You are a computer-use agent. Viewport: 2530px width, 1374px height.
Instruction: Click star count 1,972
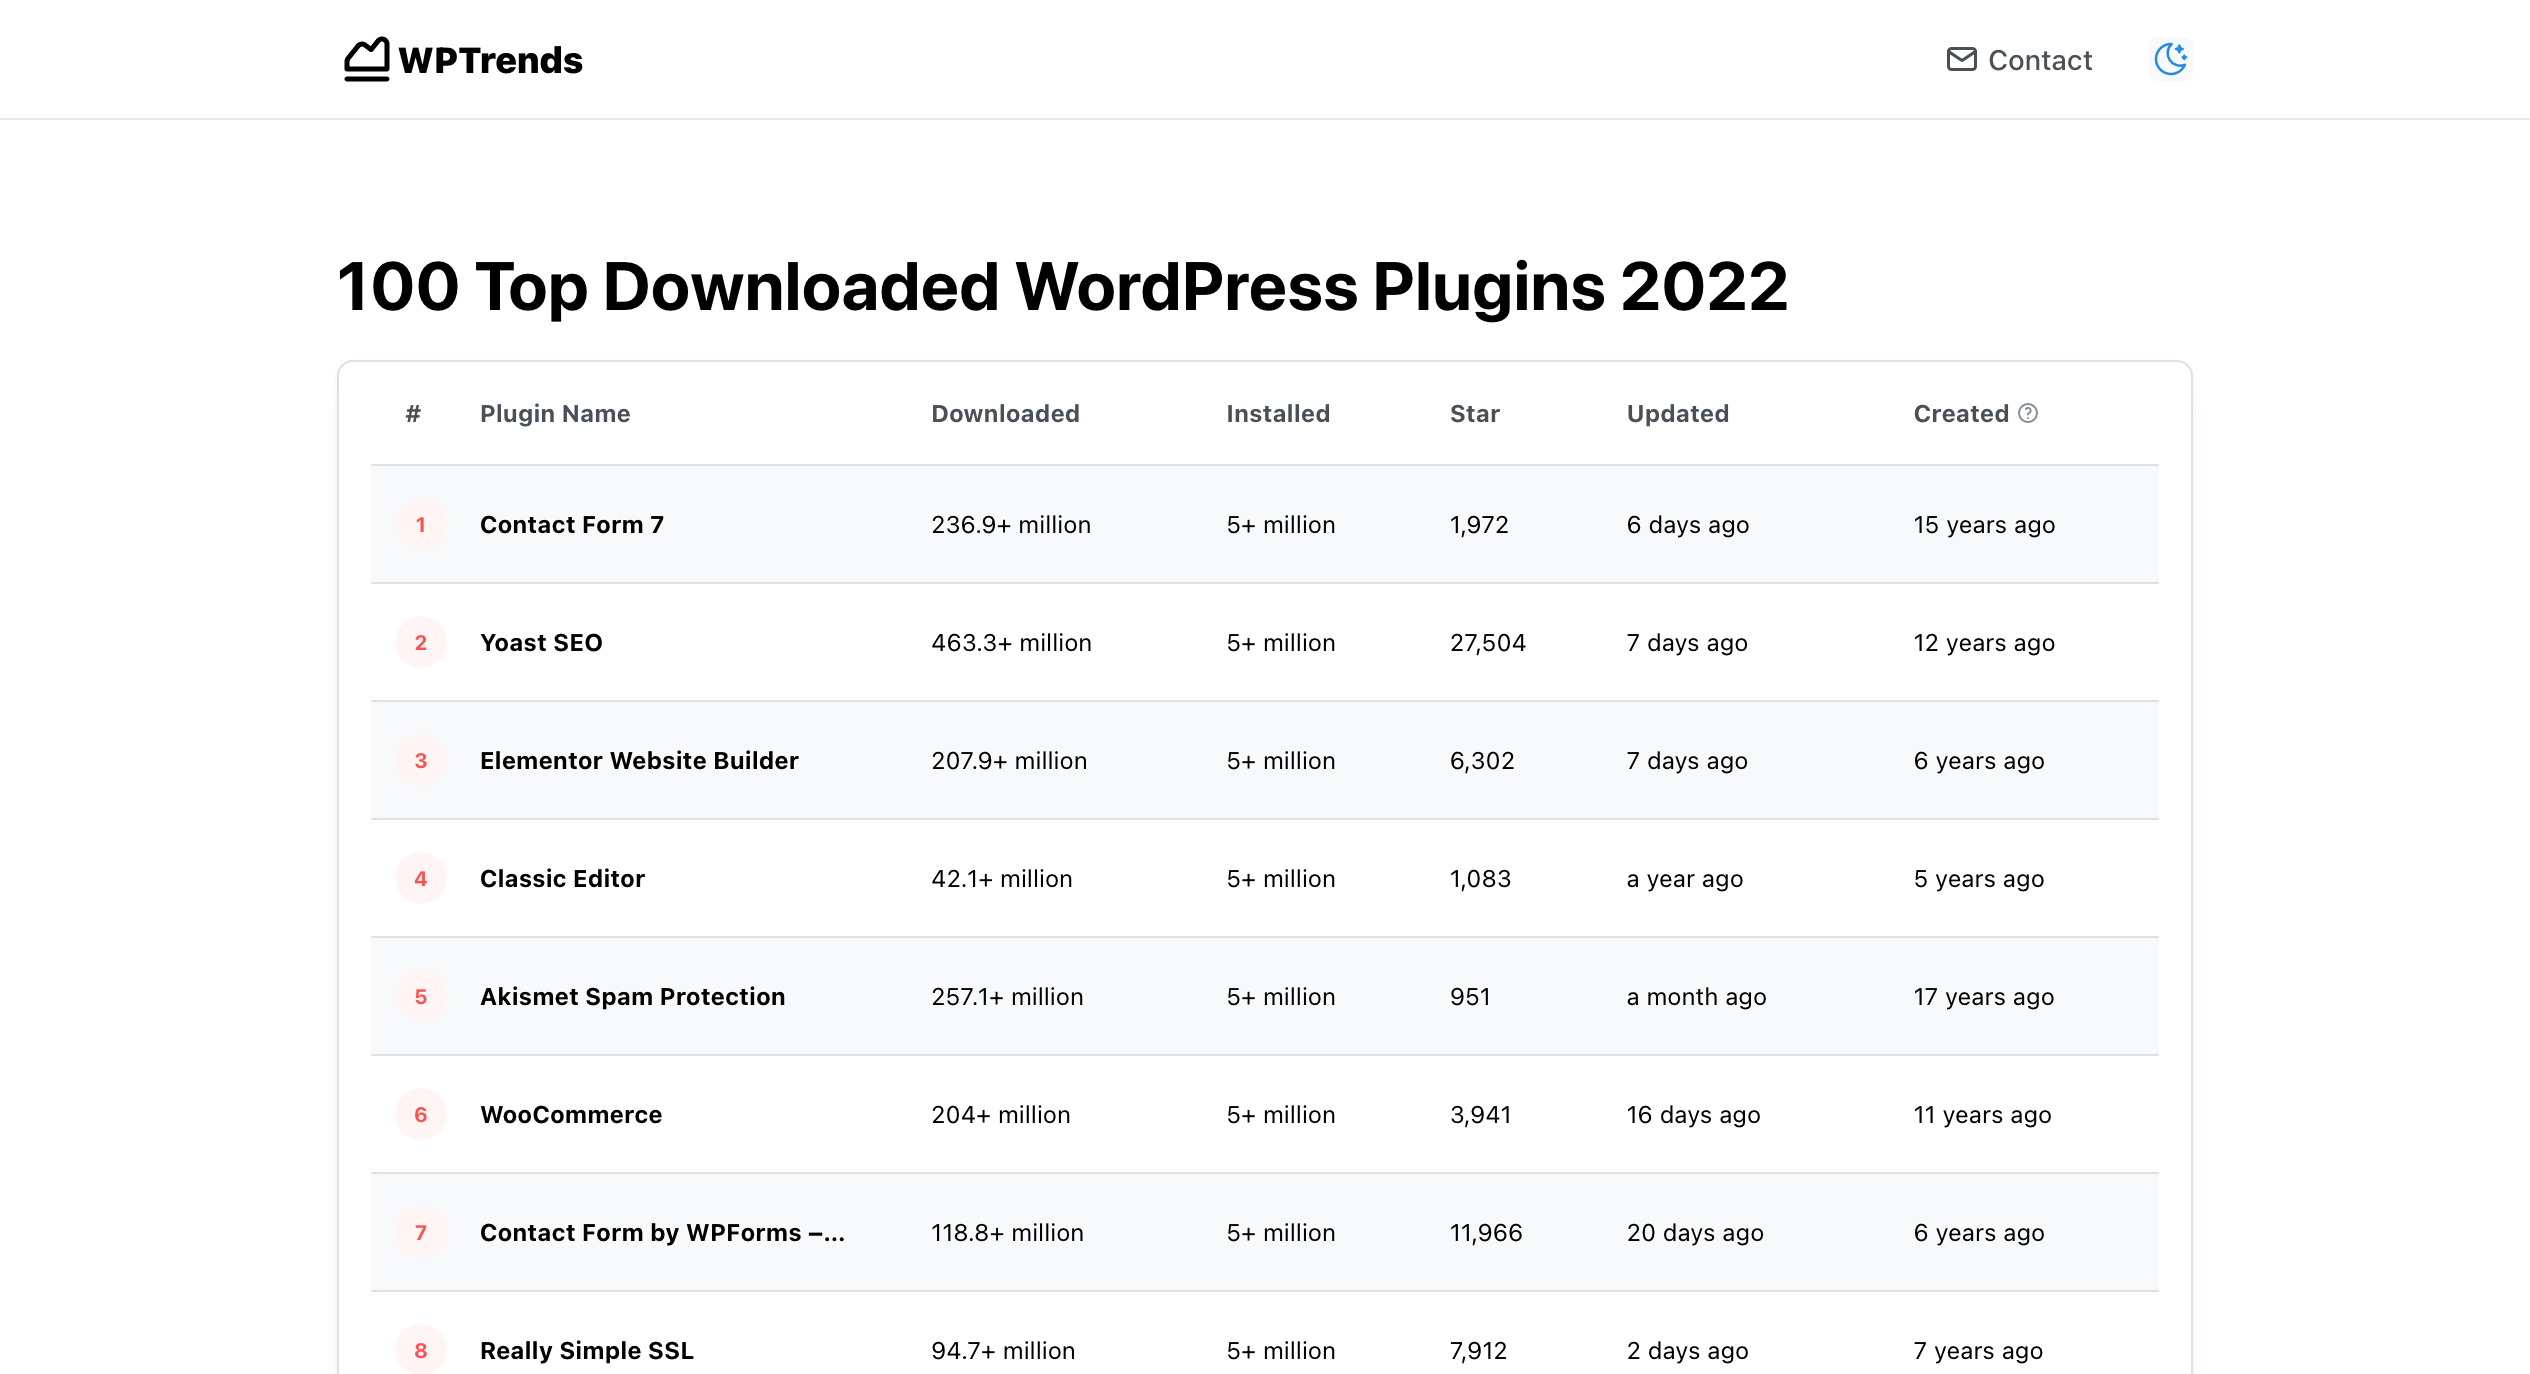[x=1479, y=525]
